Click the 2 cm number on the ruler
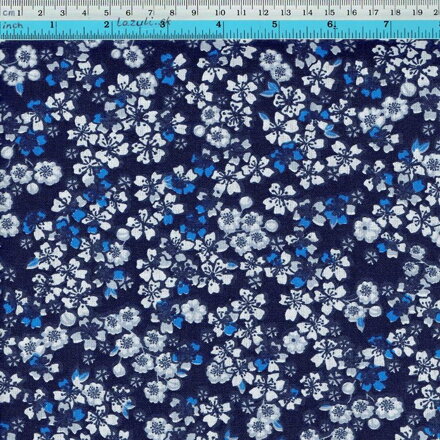 (x=40, y=13)
